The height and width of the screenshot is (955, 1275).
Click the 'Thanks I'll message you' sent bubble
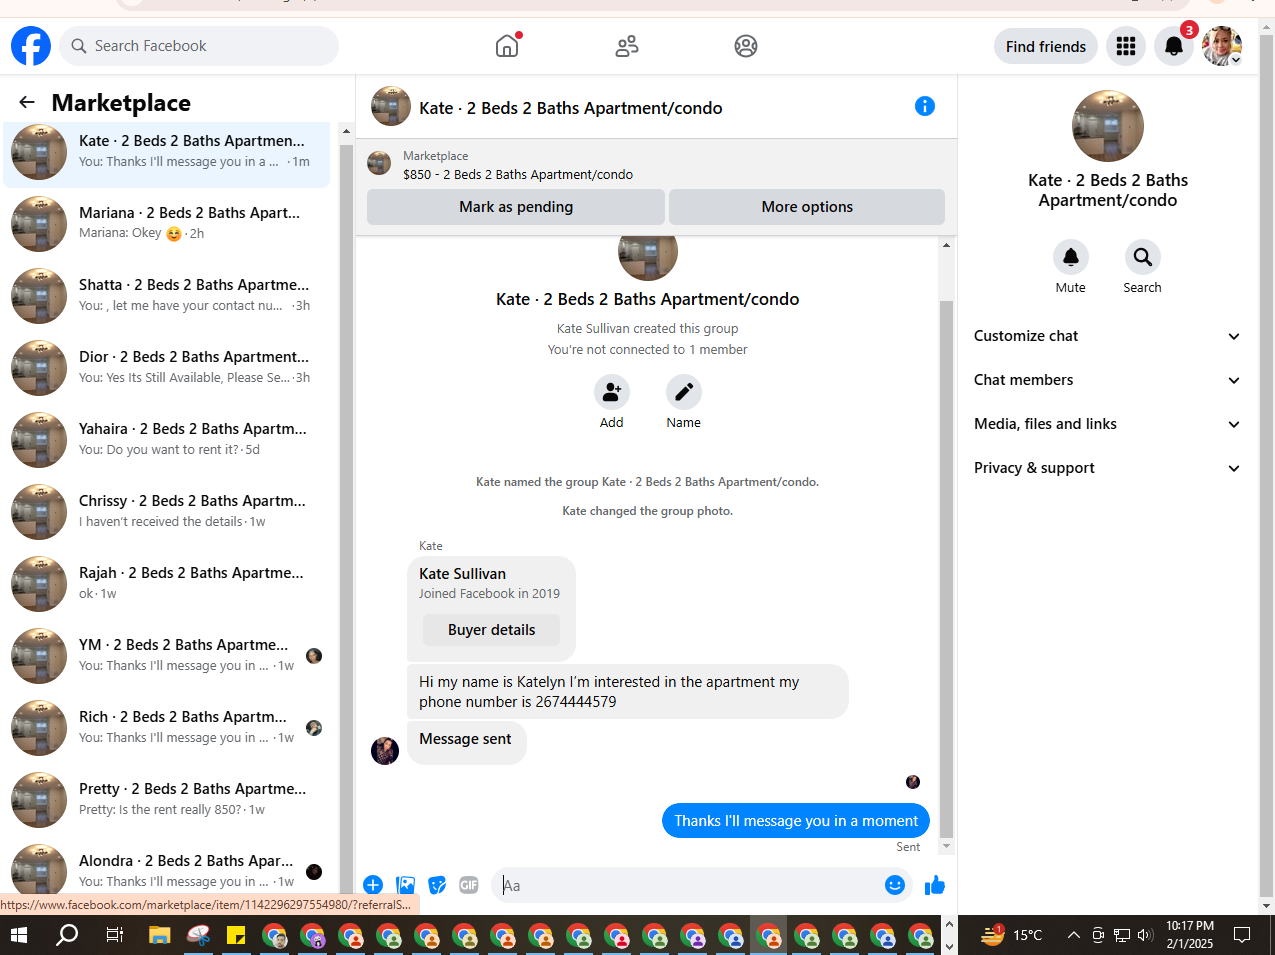click(796, 821)
